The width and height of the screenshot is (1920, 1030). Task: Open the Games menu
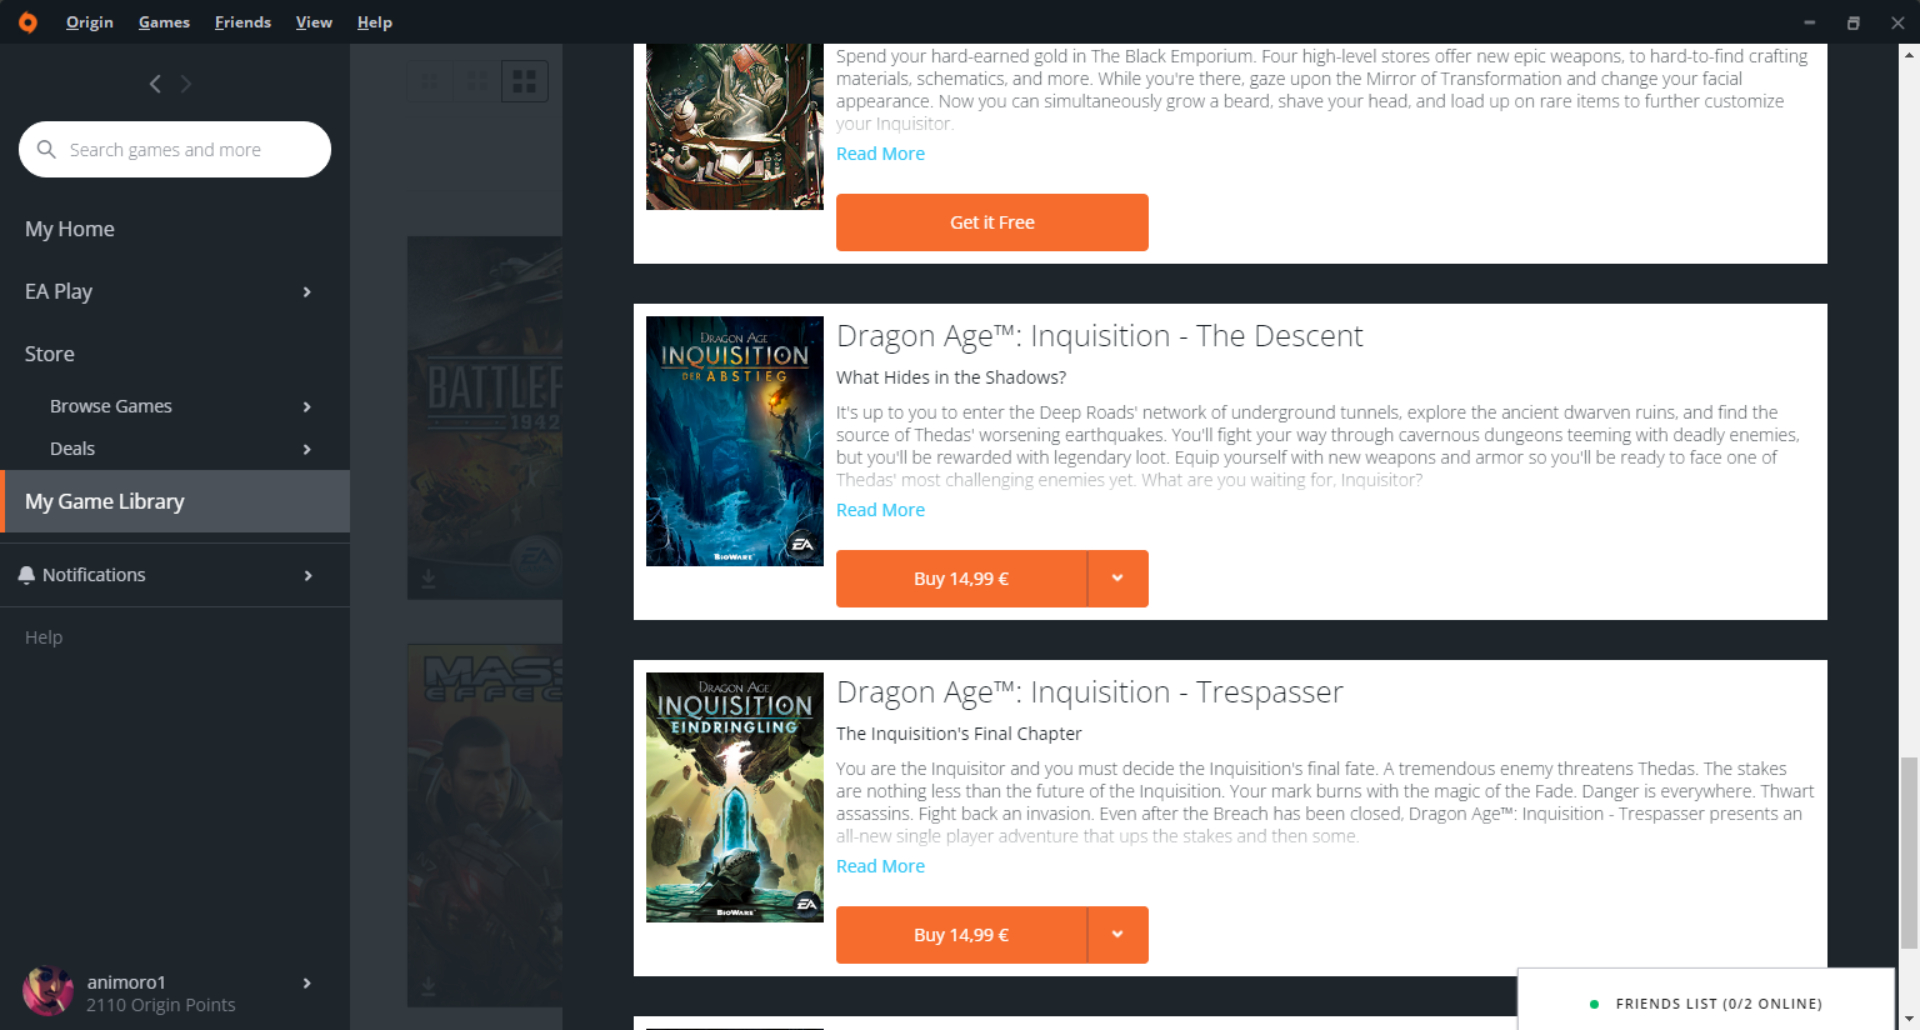(x=164, y=22)
